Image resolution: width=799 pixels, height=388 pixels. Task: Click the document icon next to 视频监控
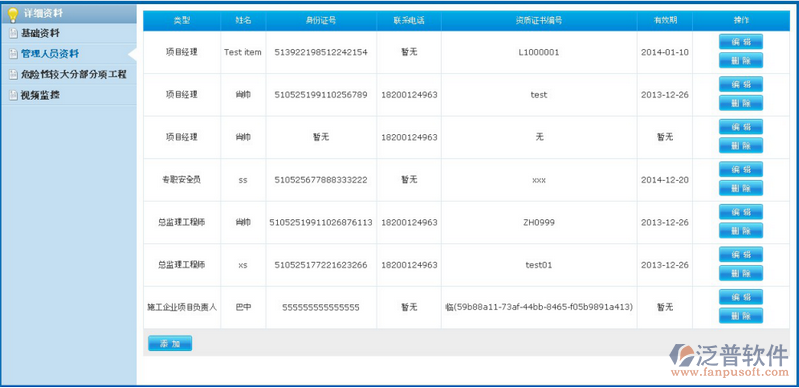point(13,95)
